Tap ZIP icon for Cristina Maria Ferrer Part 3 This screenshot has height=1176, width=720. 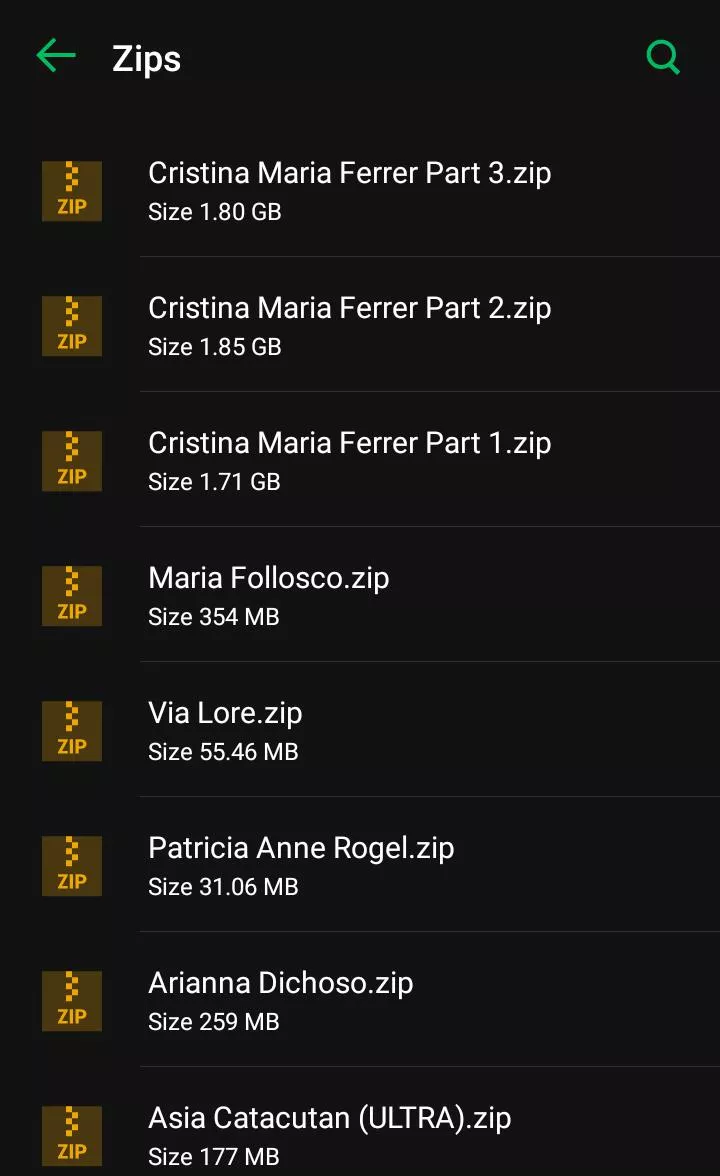pyautogui.click(x=72, y=191)
